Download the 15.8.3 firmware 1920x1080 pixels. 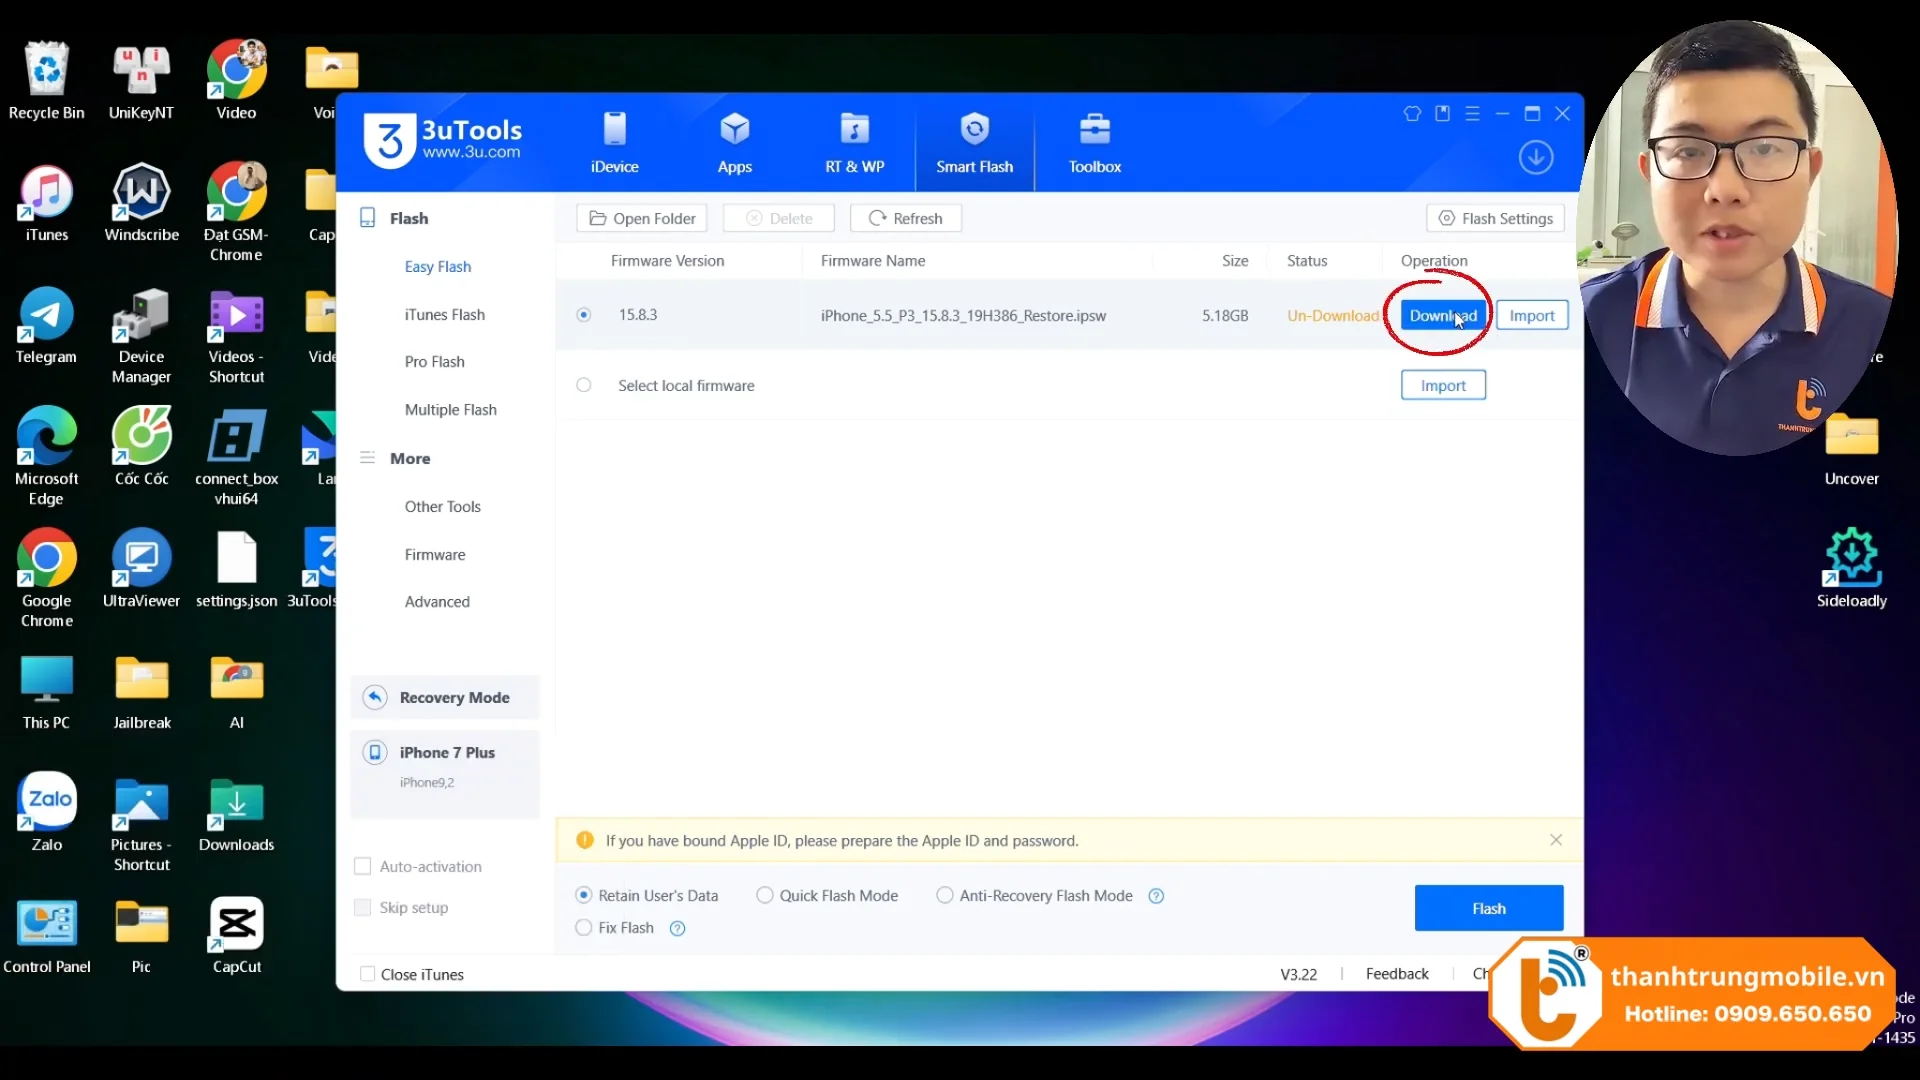click(x=1442, y=315)
